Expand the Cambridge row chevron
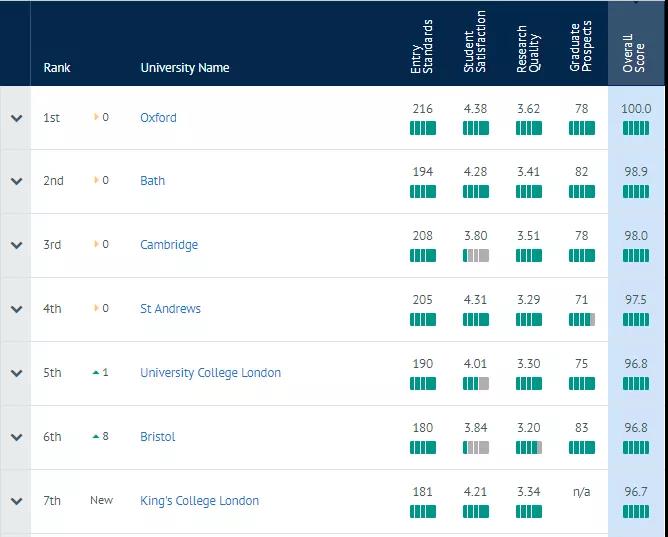668x537 pixels. (x=16, y=245)
